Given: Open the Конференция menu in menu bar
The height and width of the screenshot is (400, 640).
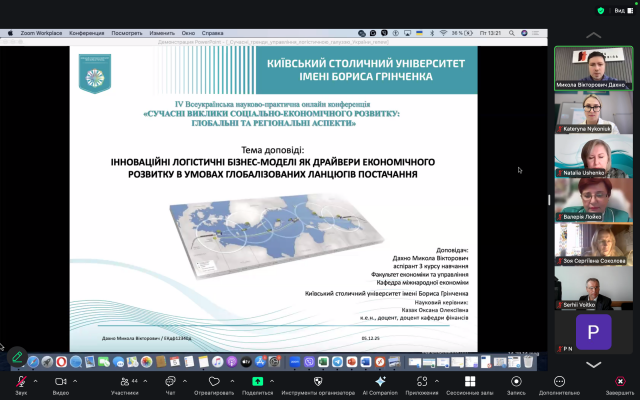Looking at the screenshot, I should coord(86,32).
